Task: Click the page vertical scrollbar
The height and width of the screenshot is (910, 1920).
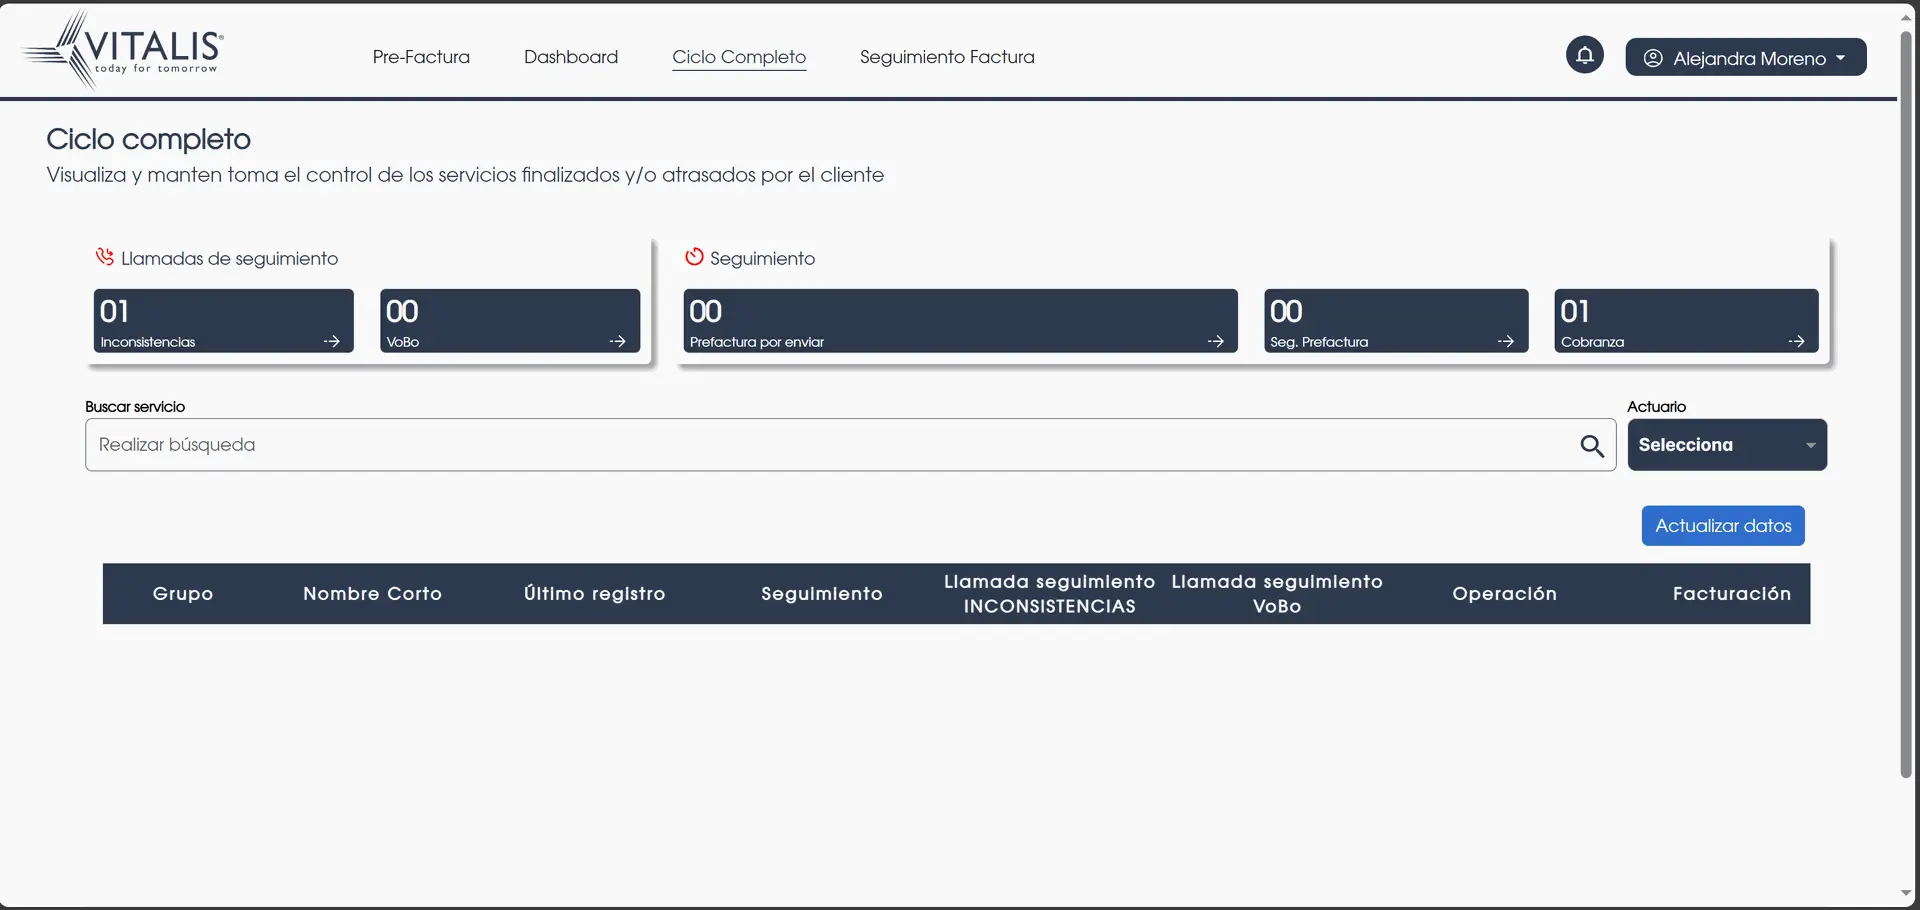Action: point(1905,400)
